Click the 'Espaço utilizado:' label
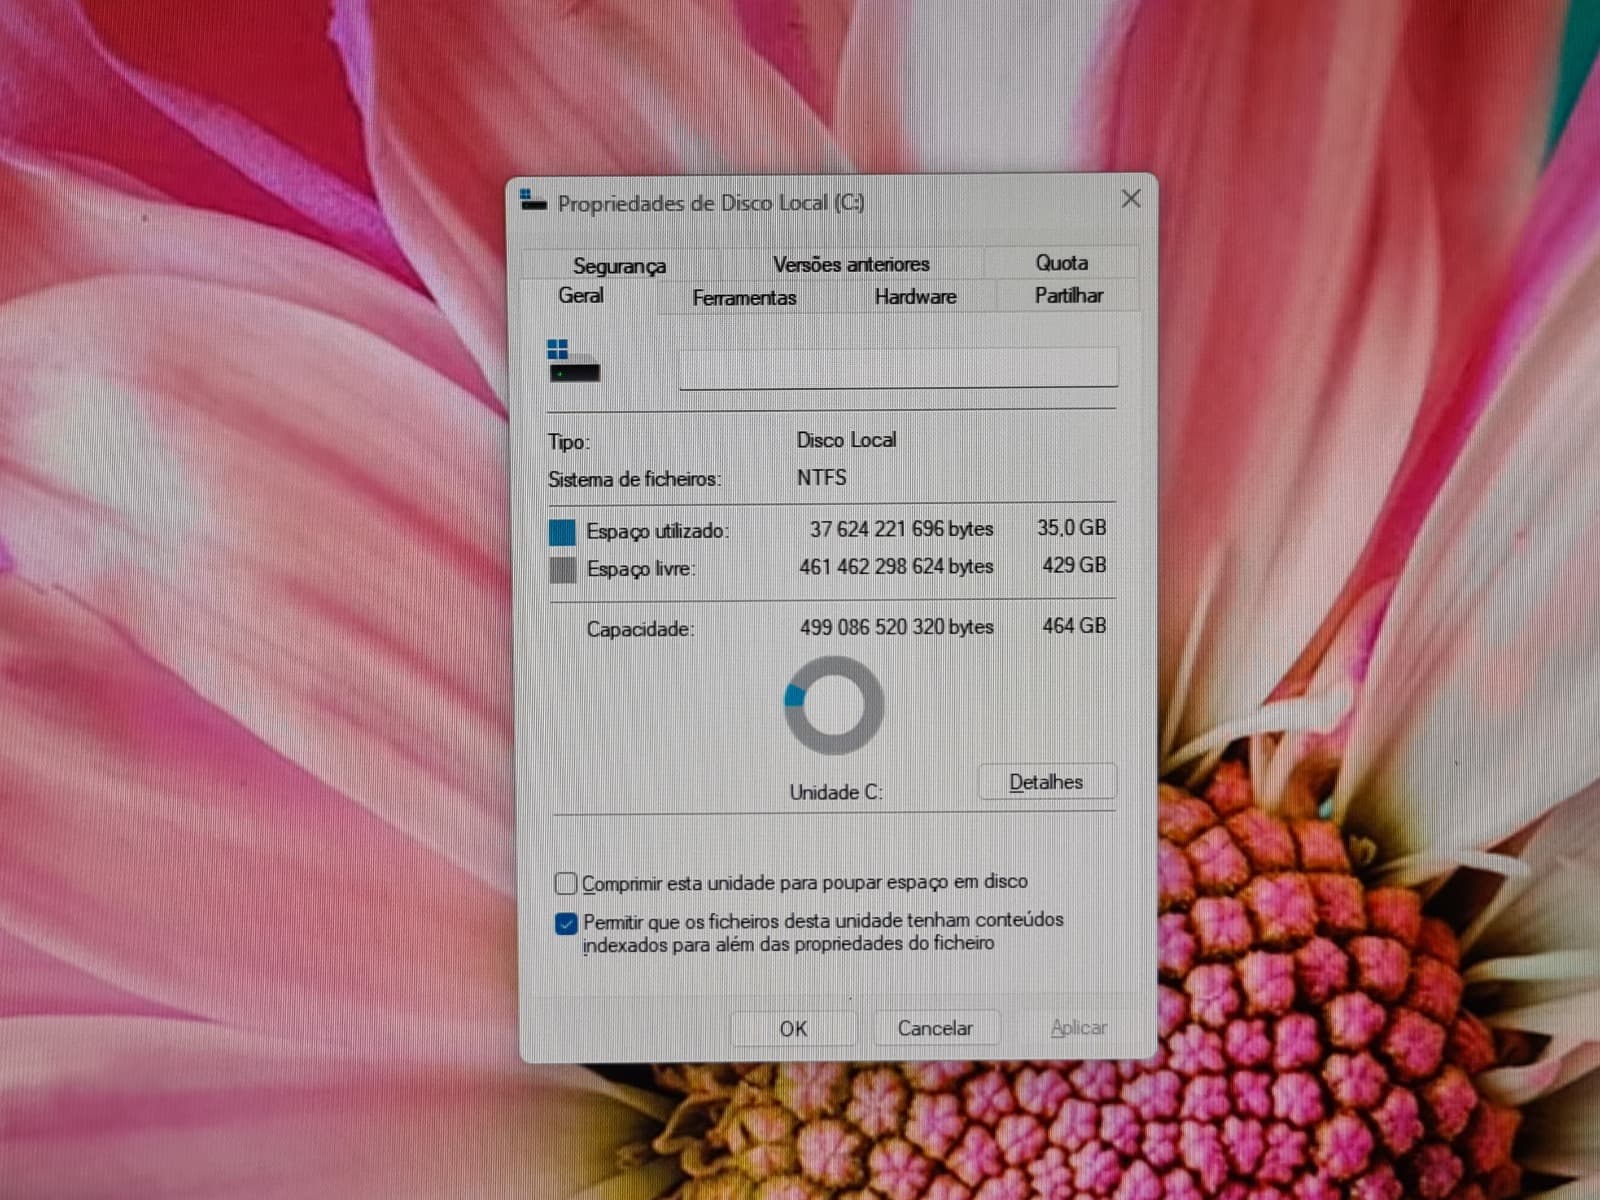Image resolution: width=1600 pixels, height=1200 pixels. tap(657, 531)
